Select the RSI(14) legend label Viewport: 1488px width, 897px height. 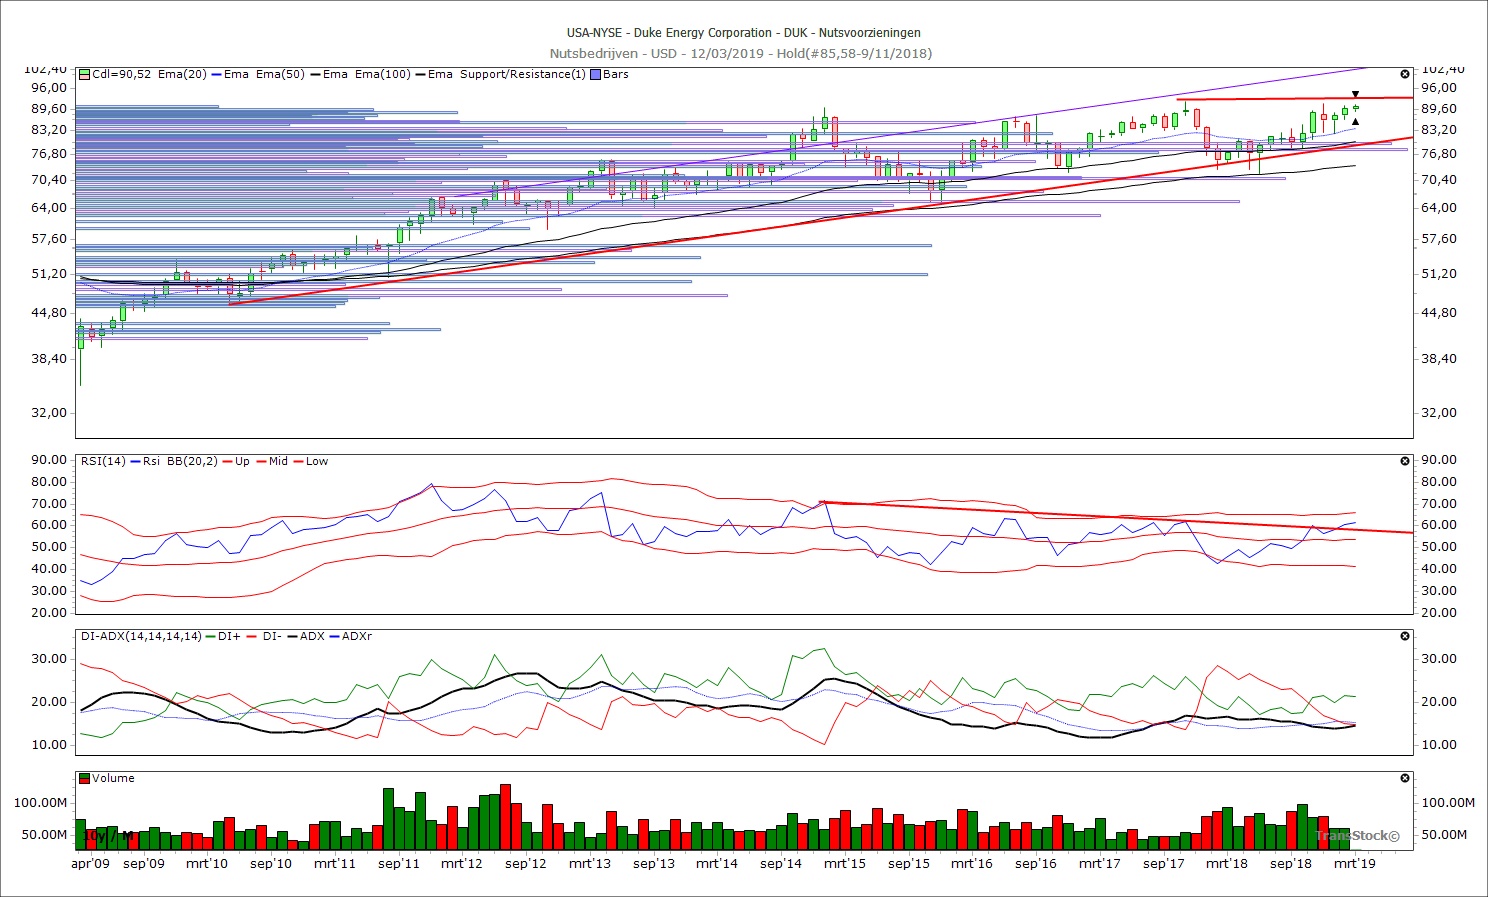pos(103,461)
